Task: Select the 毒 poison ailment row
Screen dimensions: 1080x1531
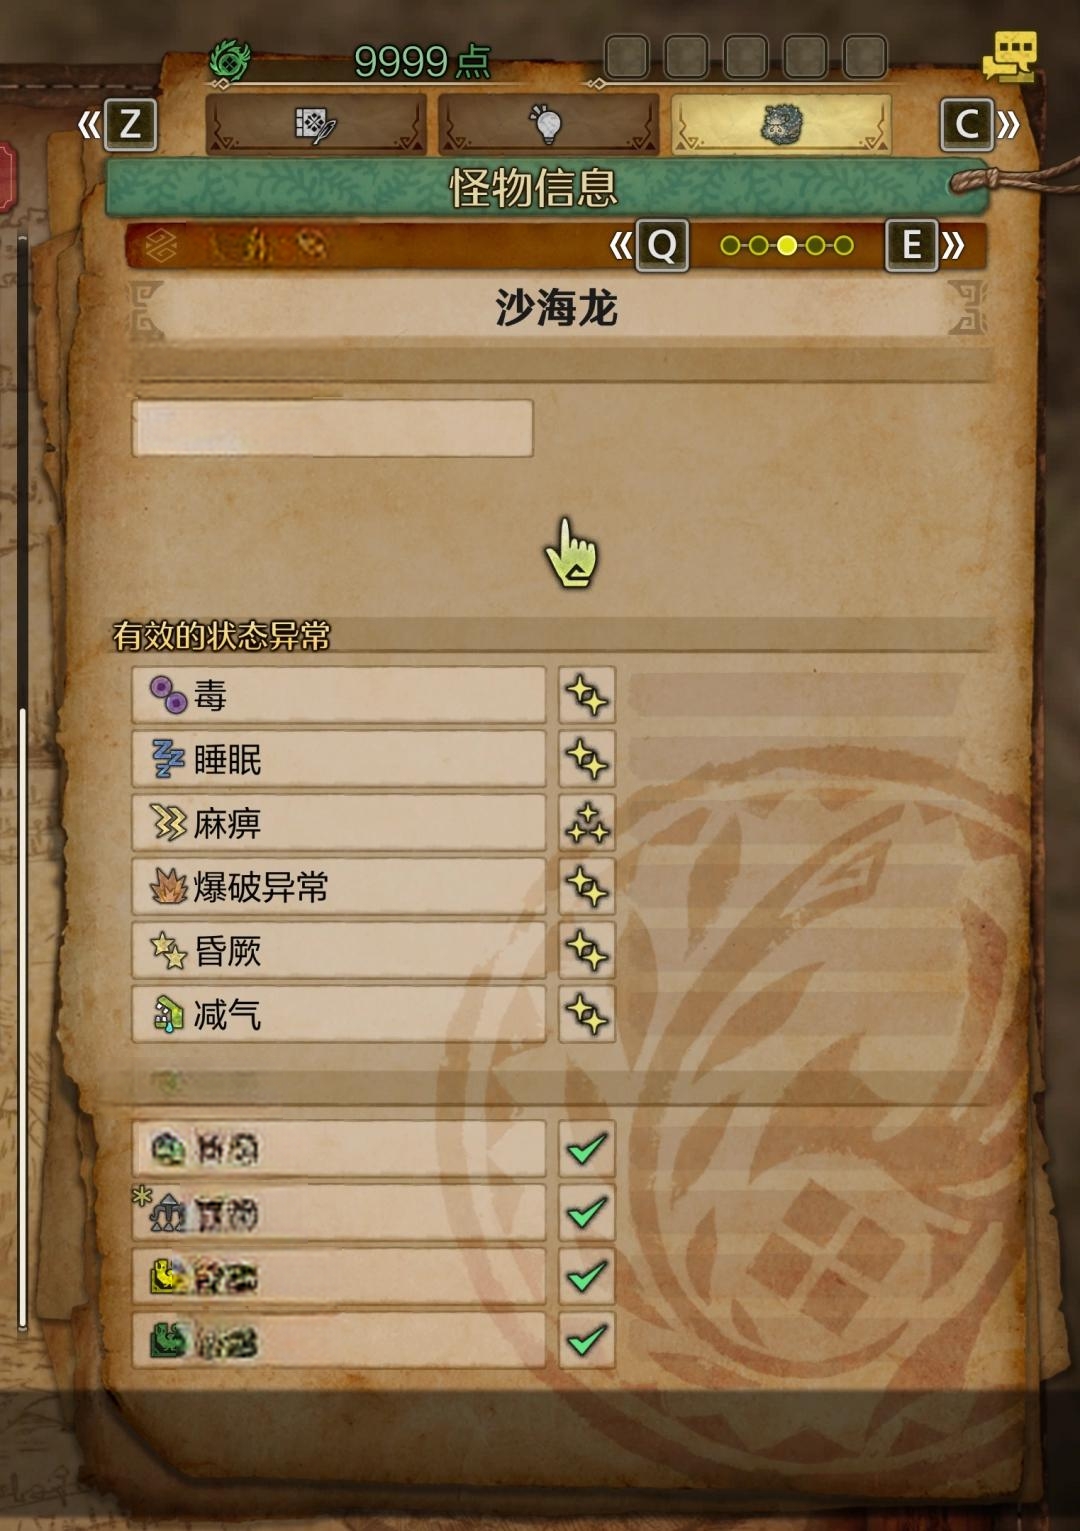Action: (339, 695)
